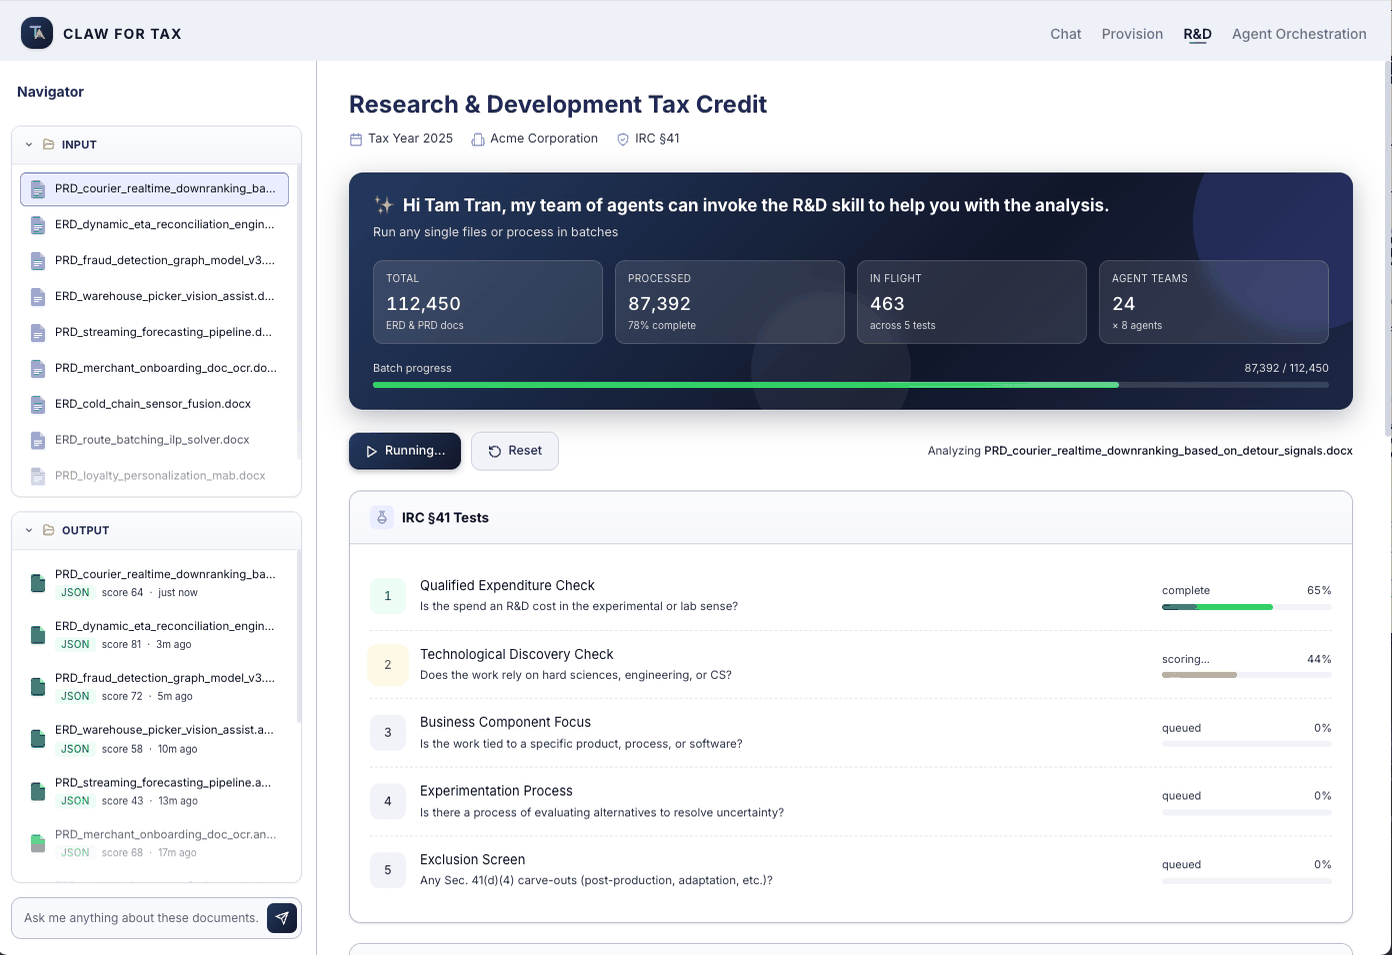This screenshot has height=955, width=1392.
Task: Click the TOTAL 112,450 stat card
Action: (488, 302)
